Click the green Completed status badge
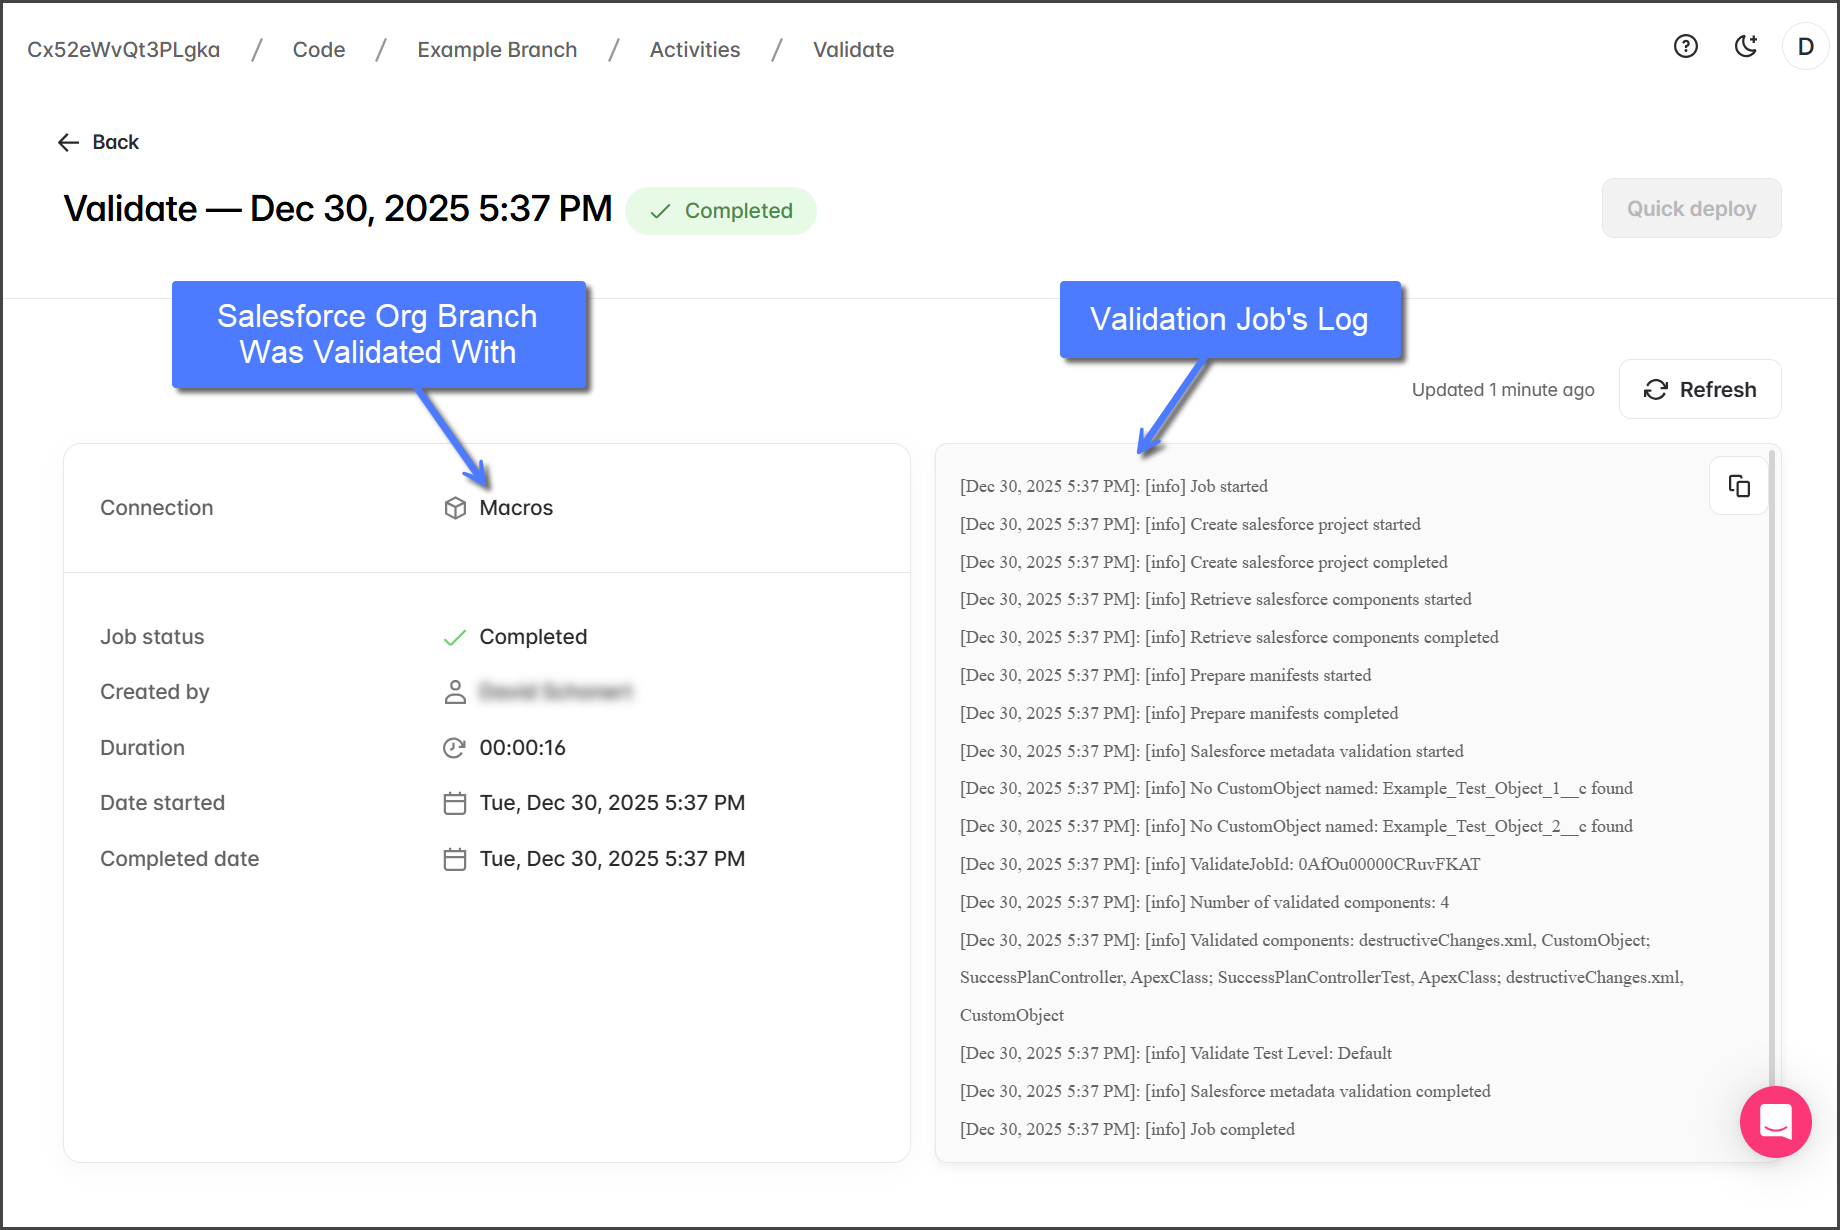The image size is (1840, 1230). click(721, 211)
